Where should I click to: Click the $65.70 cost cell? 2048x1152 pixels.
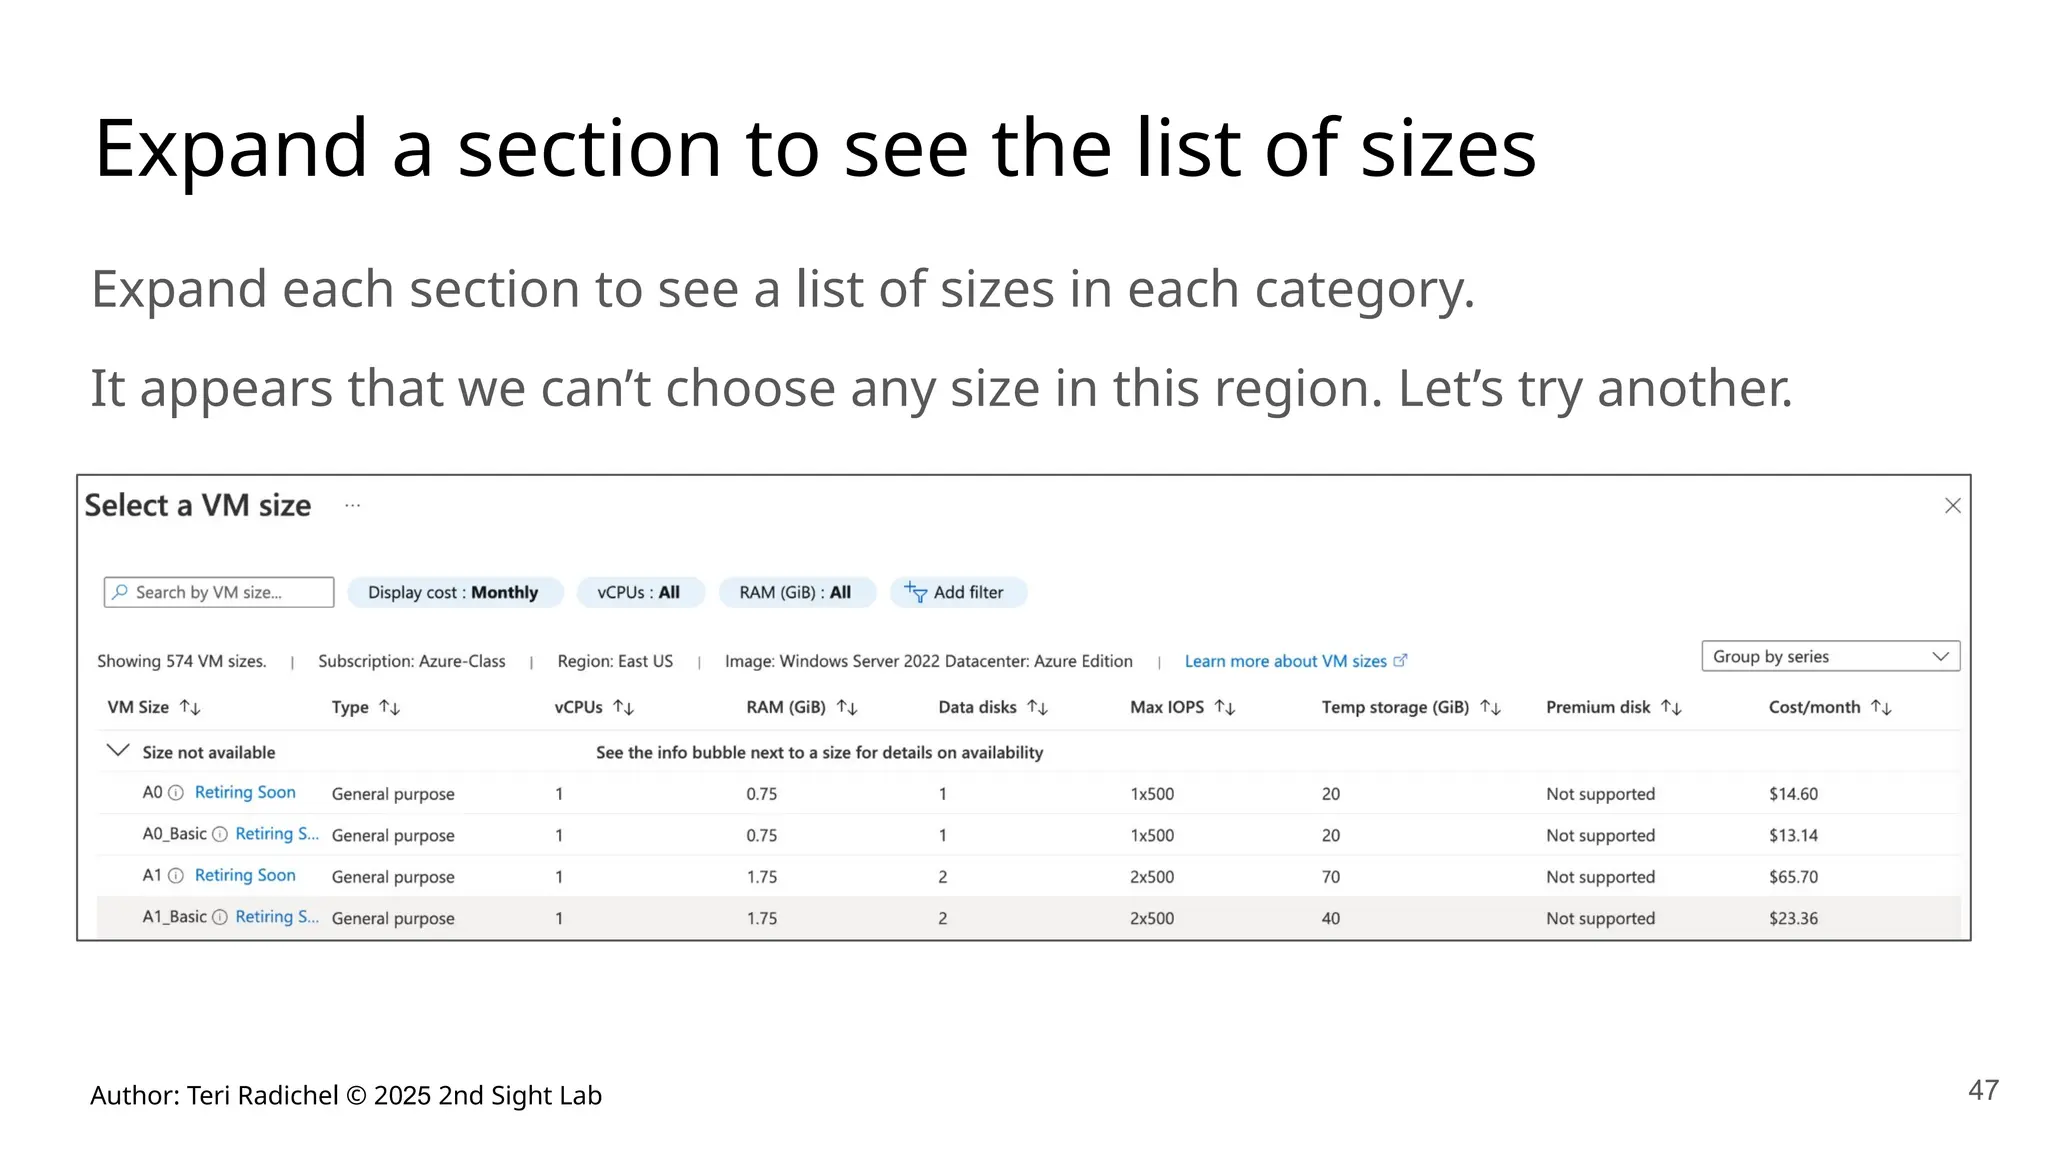coord(1793,877)
